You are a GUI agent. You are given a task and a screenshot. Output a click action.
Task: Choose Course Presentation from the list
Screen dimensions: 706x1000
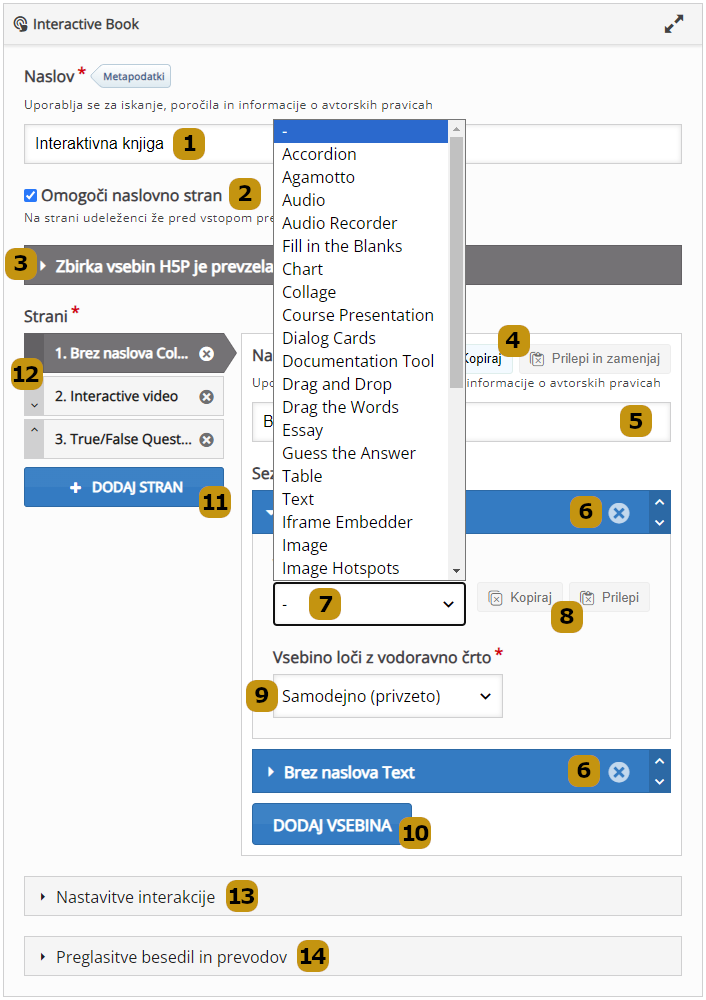tap(357, 315)
